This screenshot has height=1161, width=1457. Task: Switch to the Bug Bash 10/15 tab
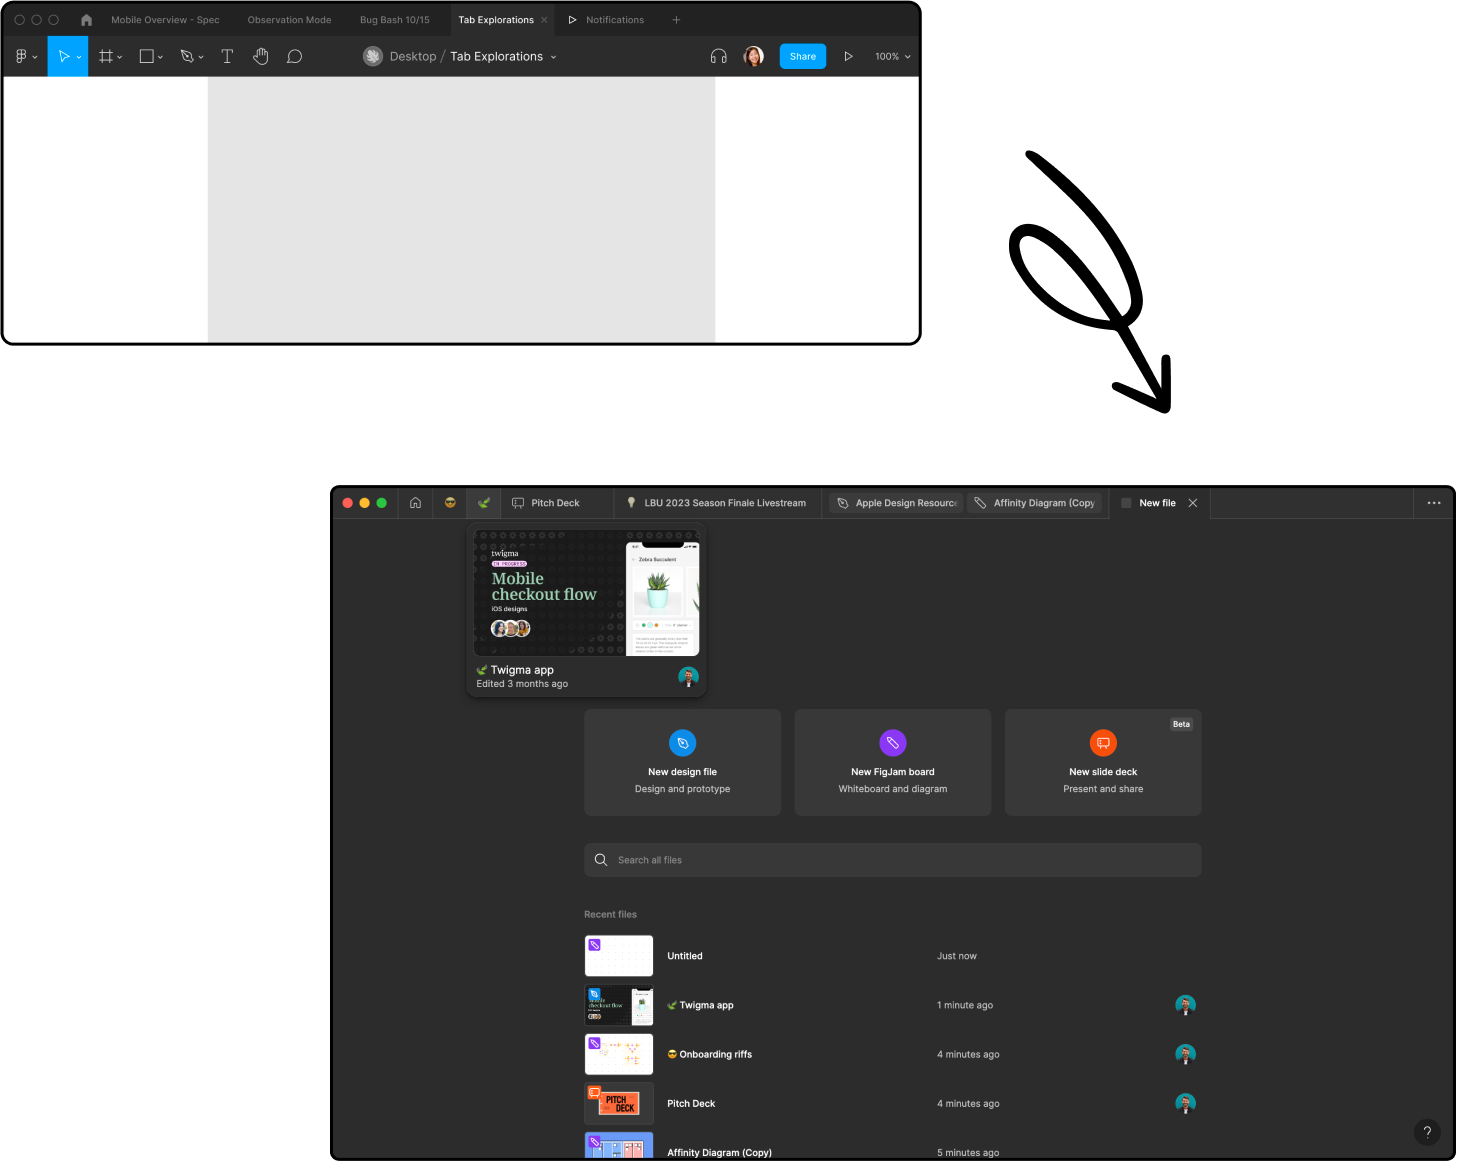(394, 20)
